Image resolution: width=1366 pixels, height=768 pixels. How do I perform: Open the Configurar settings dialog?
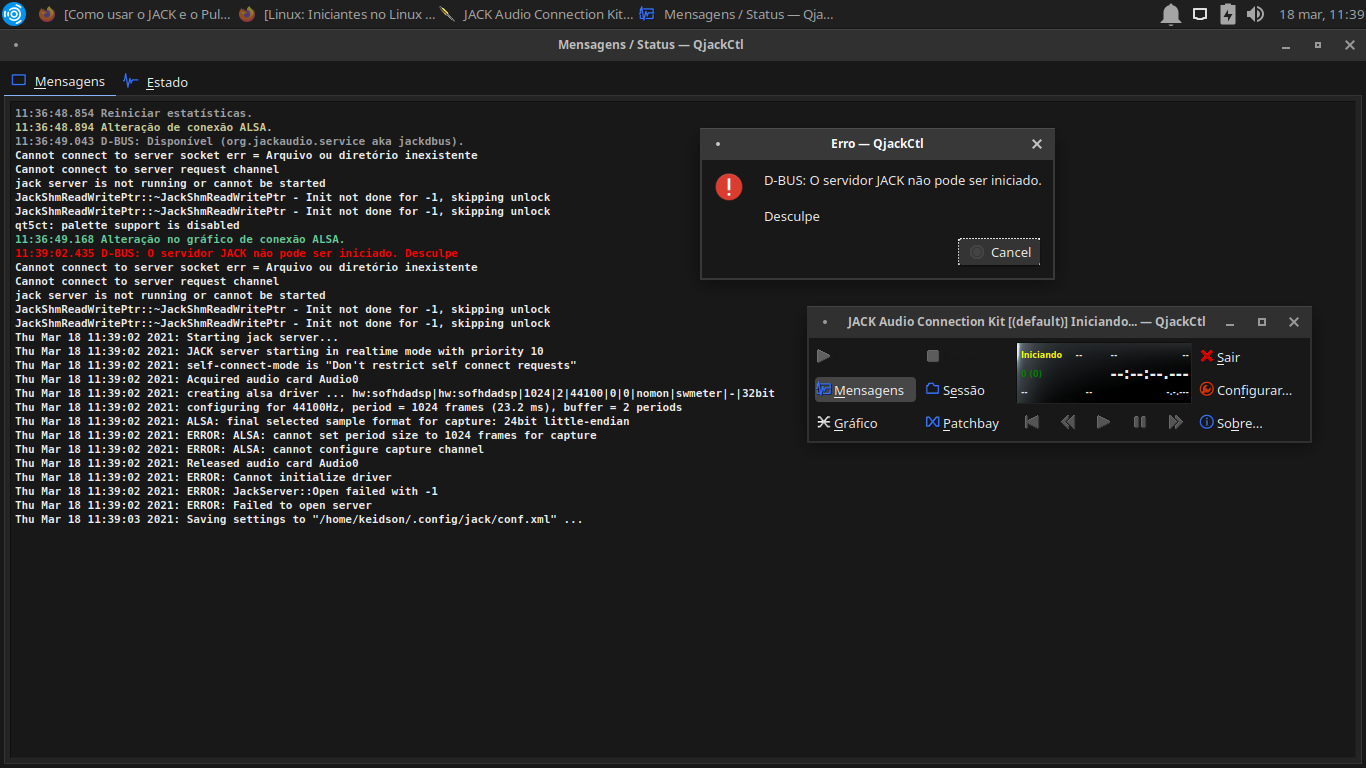(x=1246, y=390)
